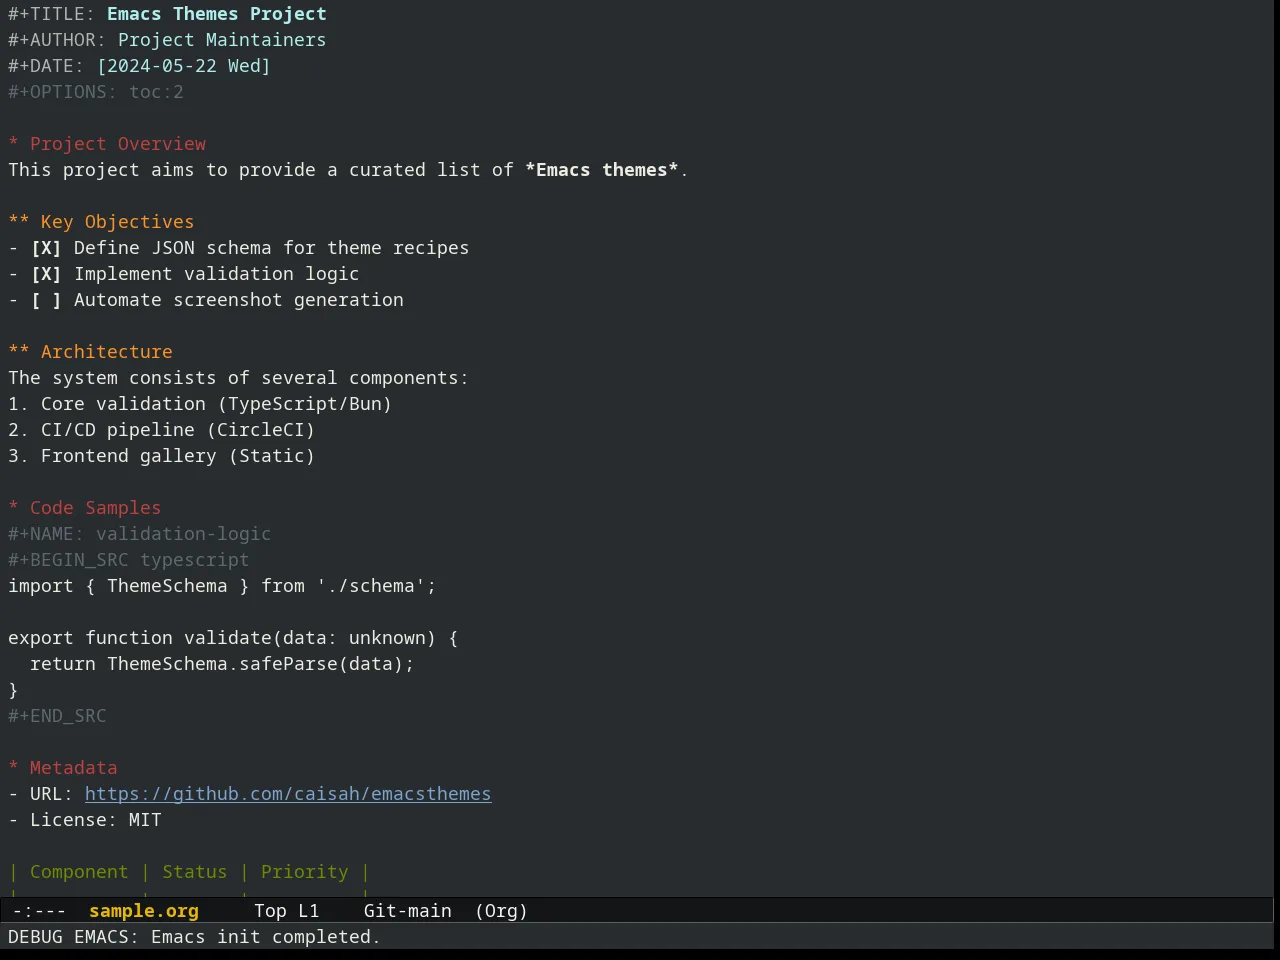
Task: Check the Automate screenshot generation box
Action: pos(46,300)
